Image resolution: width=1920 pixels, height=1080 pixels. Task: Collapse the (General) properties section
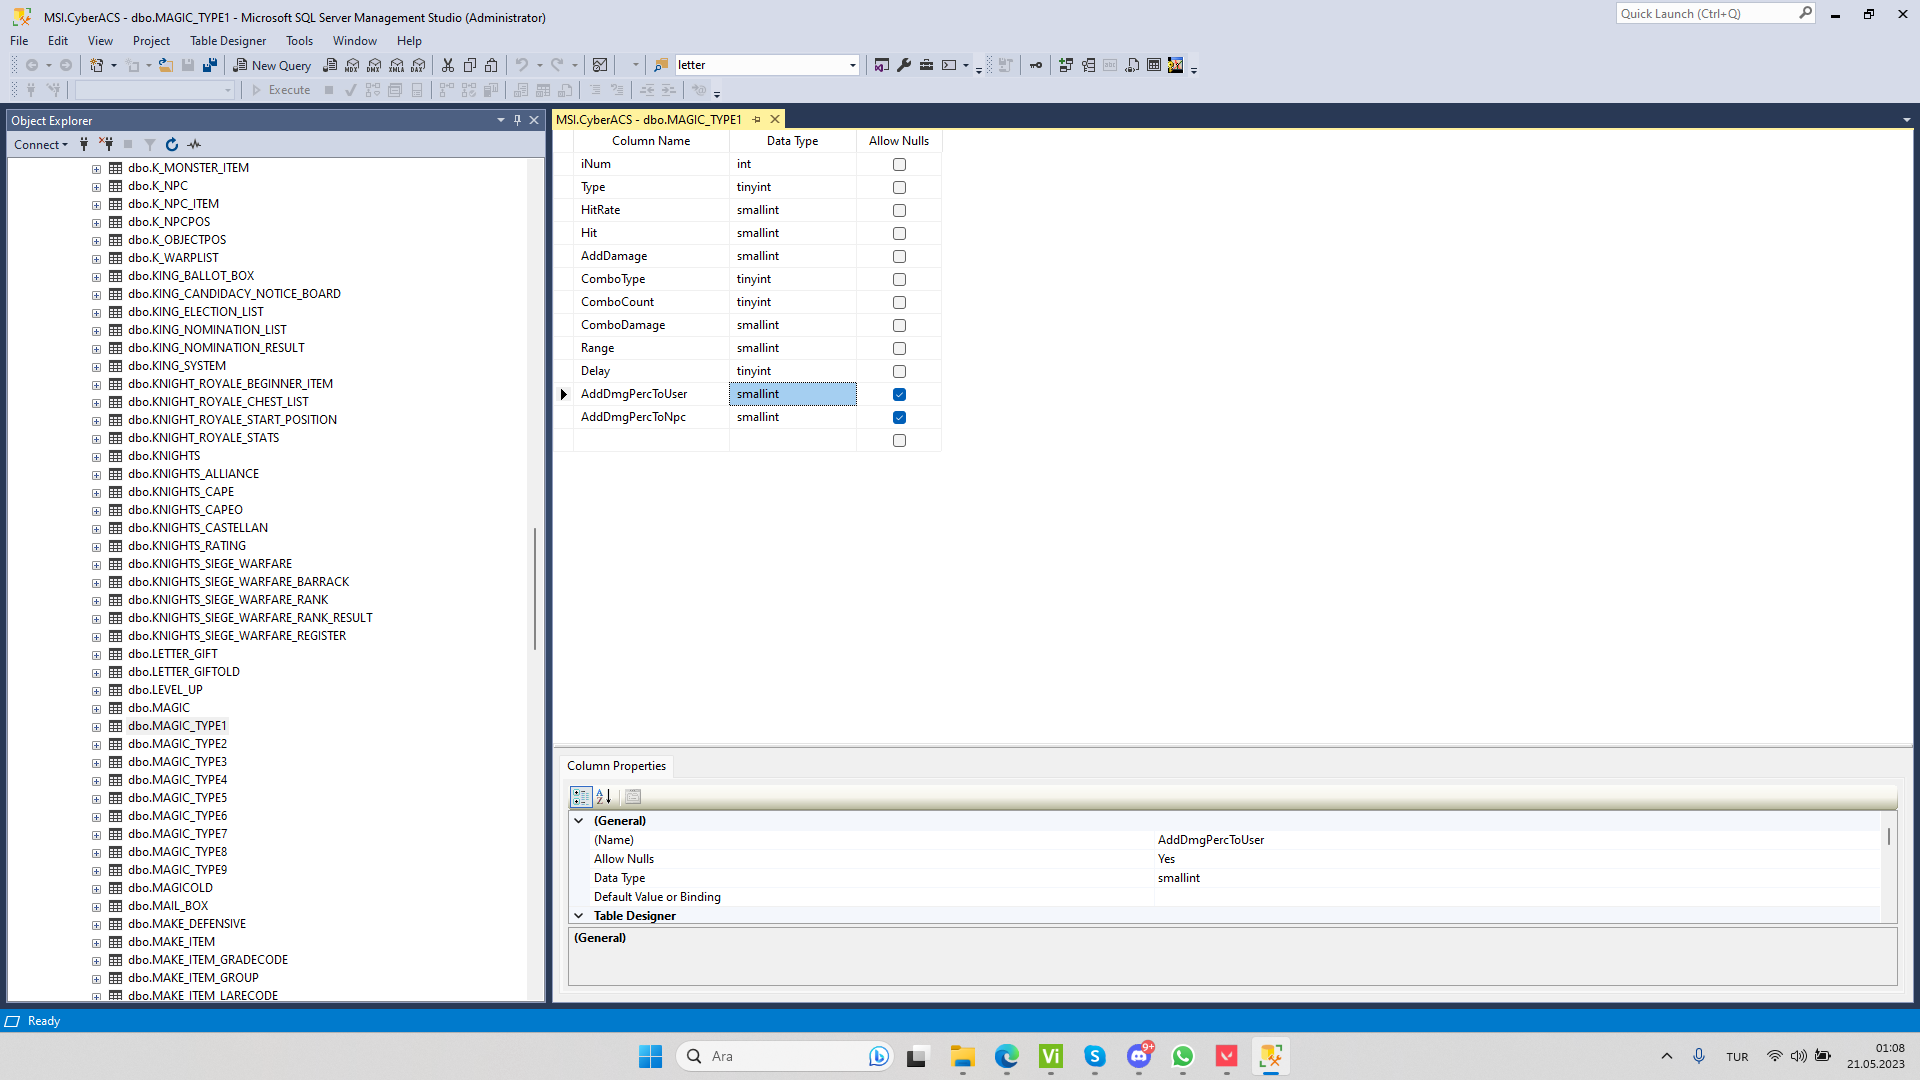pyautogui.click(x=578, y=821)
